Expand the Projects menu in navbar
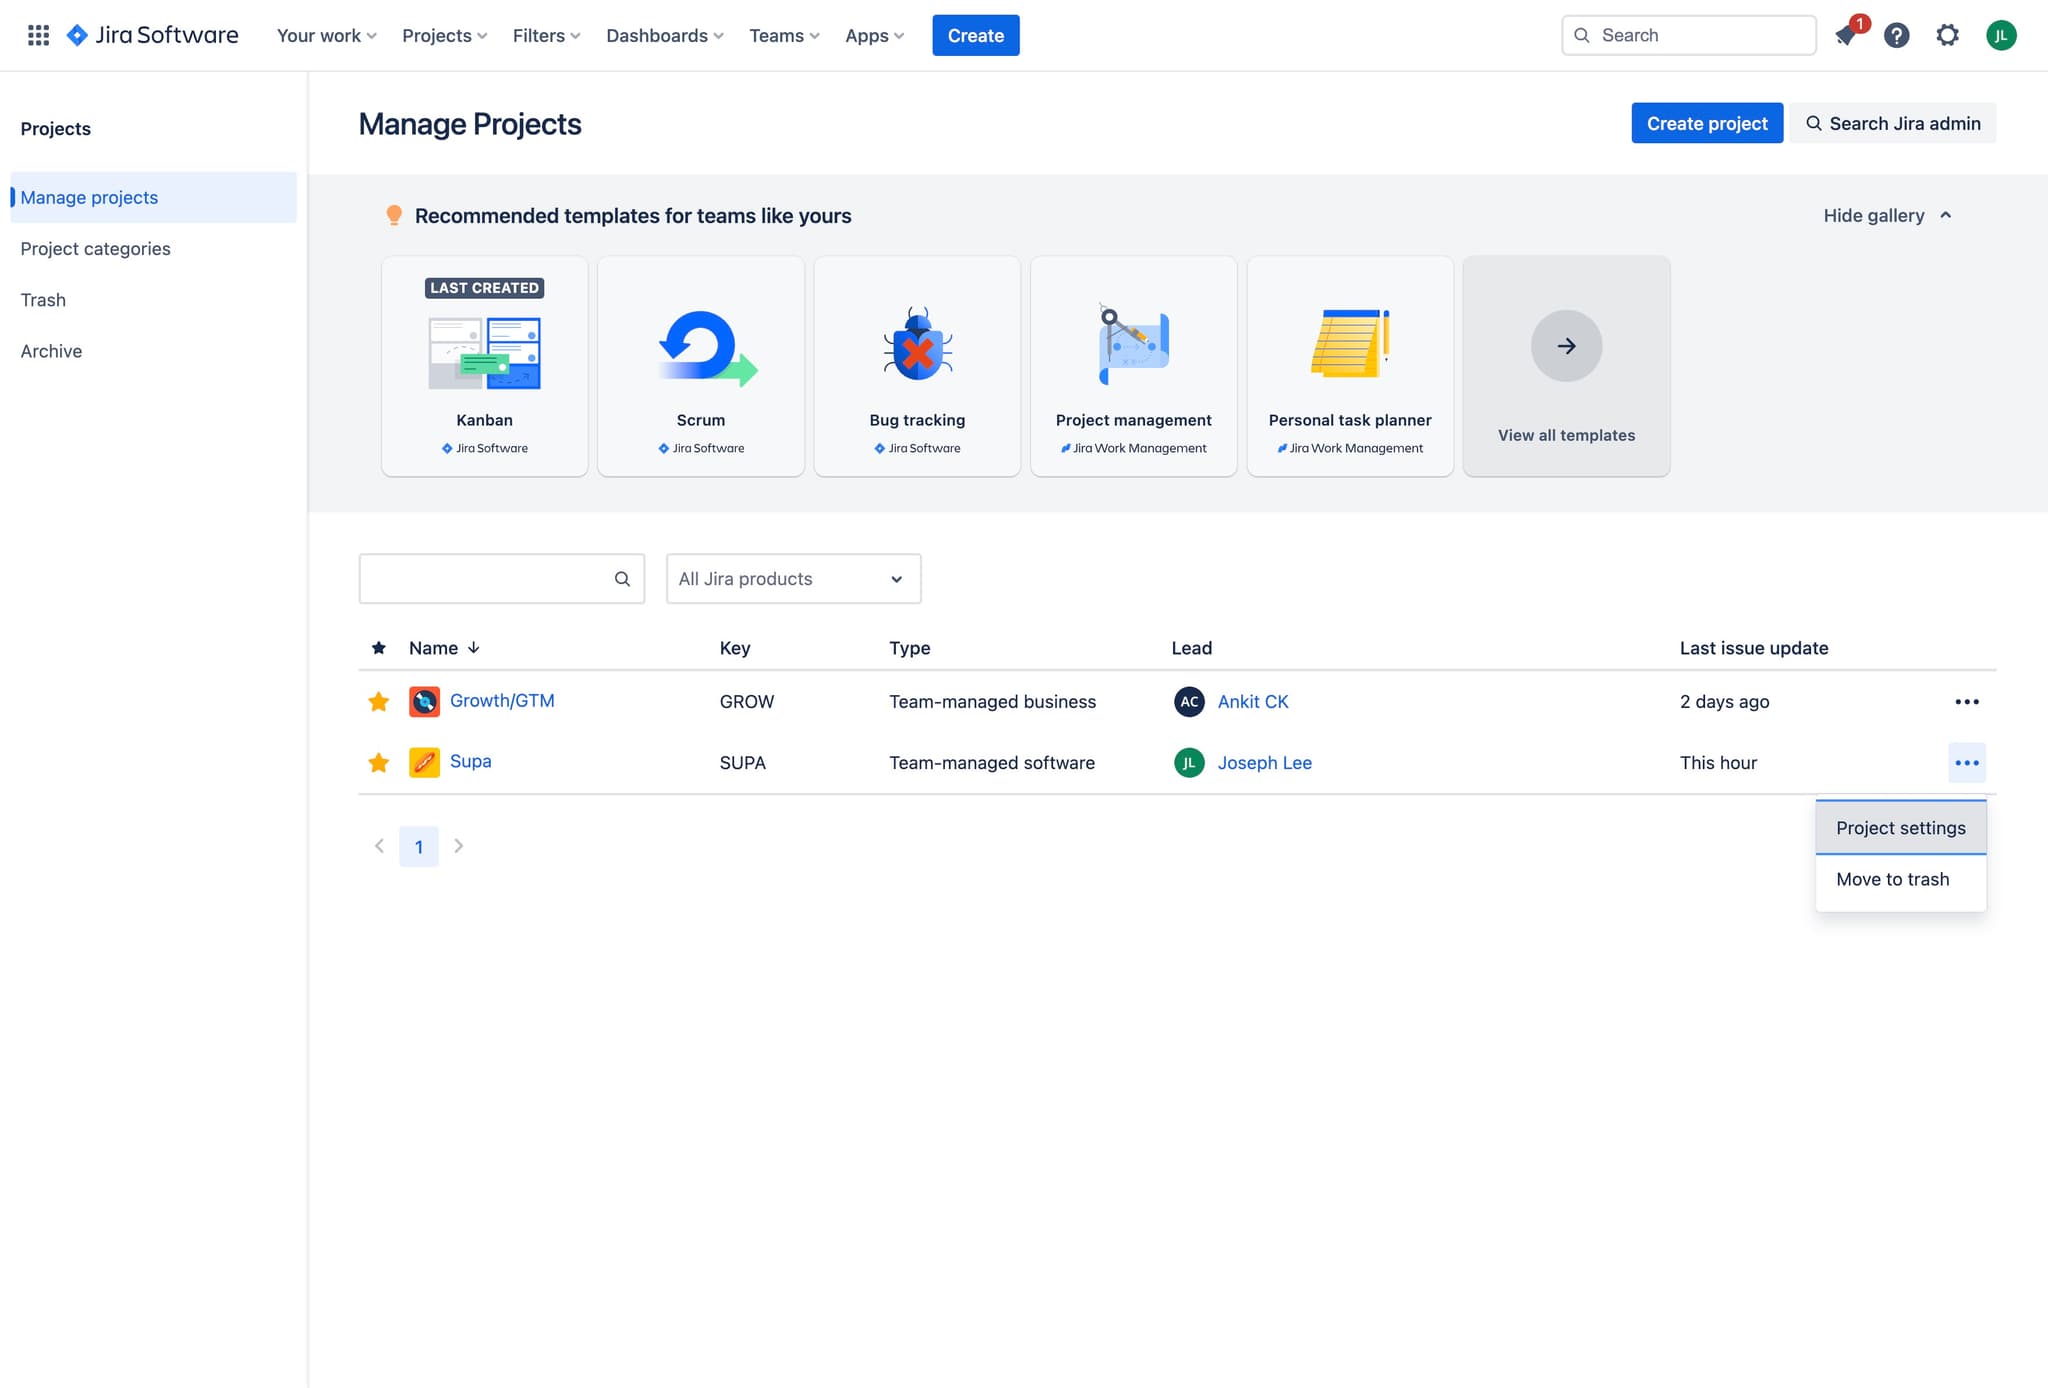Viewport: 2048px width, 1388px height. (x=444, y=36)
